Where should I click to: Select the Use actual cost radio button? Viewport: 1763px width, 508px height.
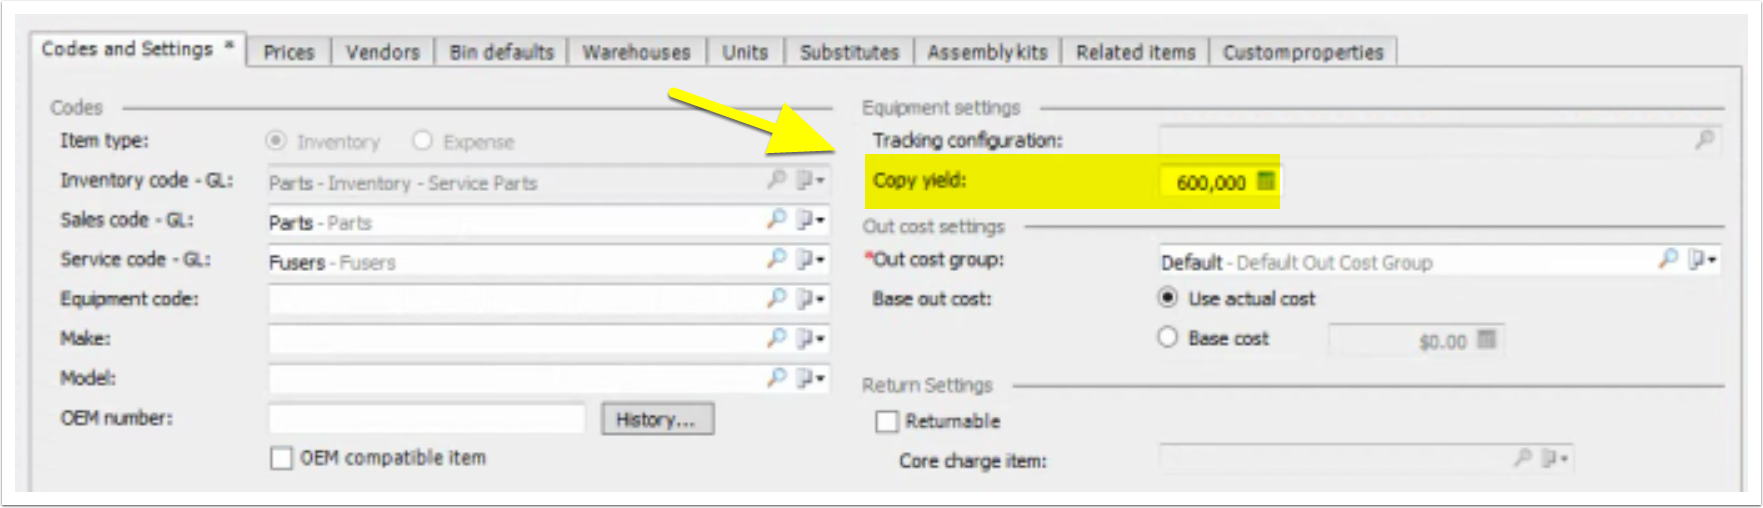[1167, 298]
